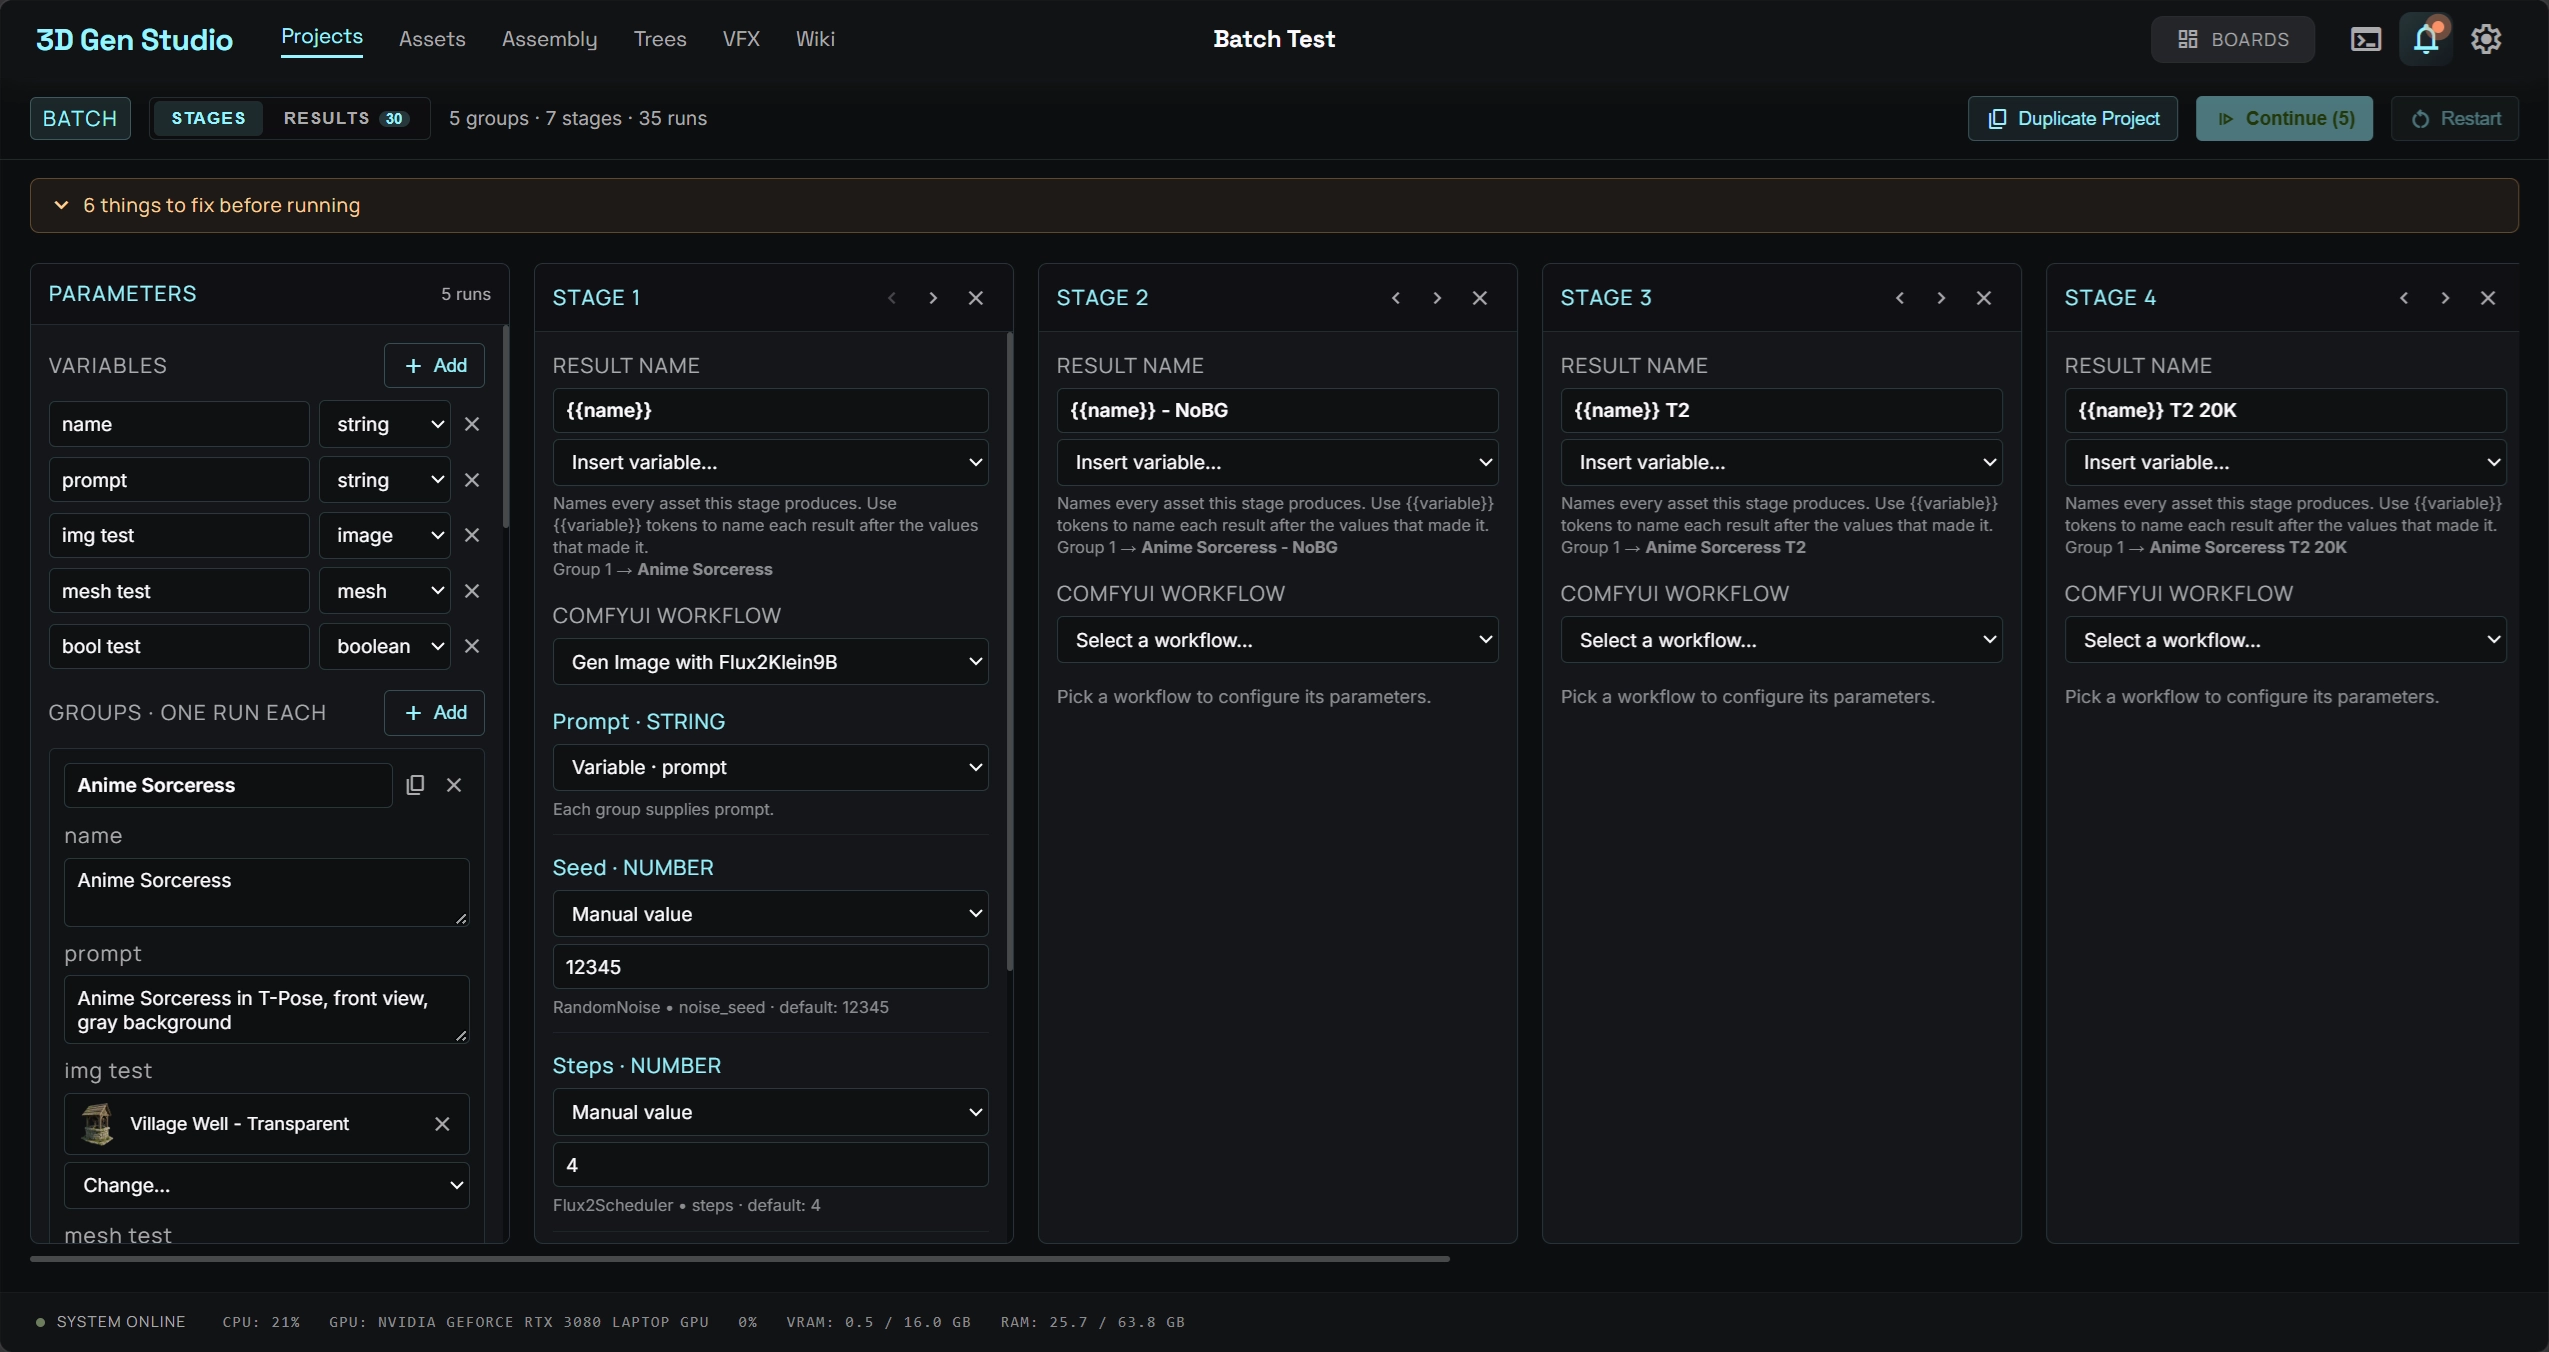Add a new variable

tap(435, 365)
